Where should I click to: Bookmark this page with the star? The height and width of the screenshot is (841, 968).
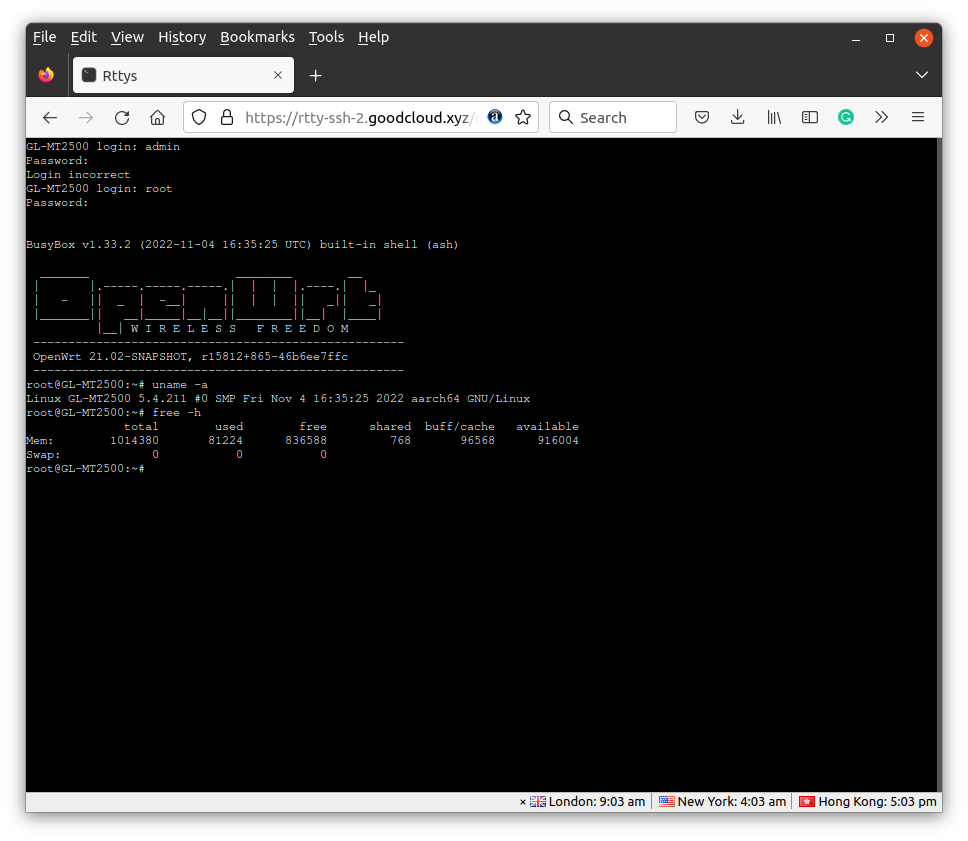(x=523, y=117)
